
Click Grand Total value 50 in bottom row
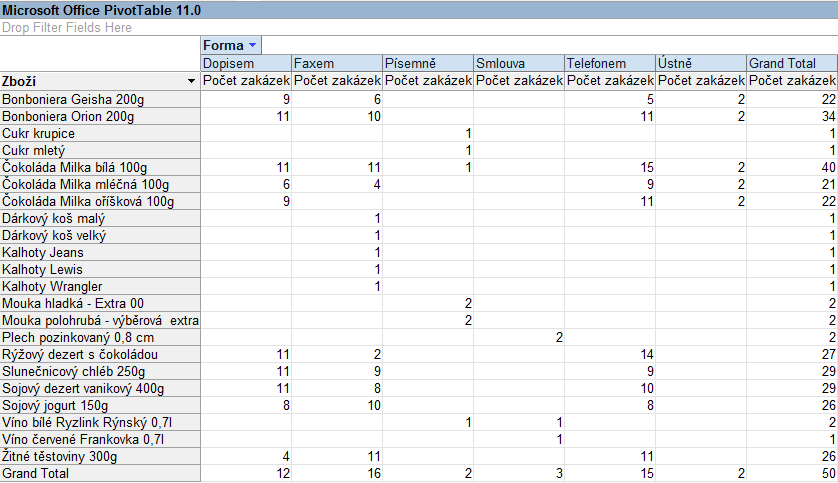[792, 473]
